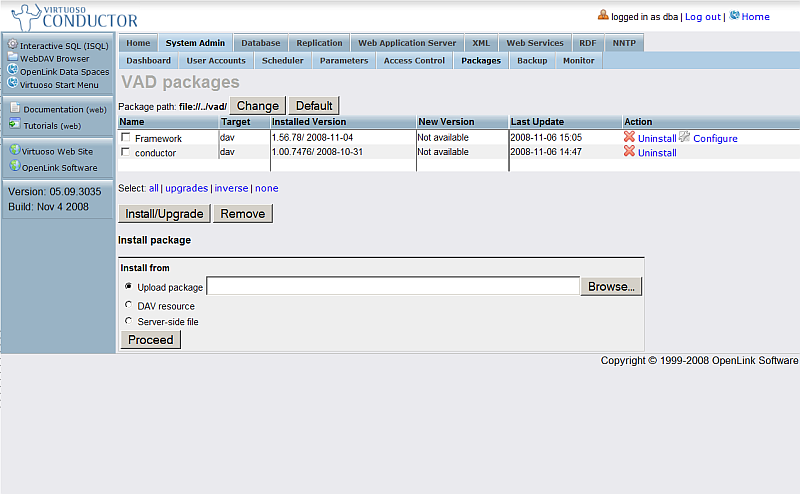
Task: Check the Framework package checkbox
Action: click(x=126, y=138)
